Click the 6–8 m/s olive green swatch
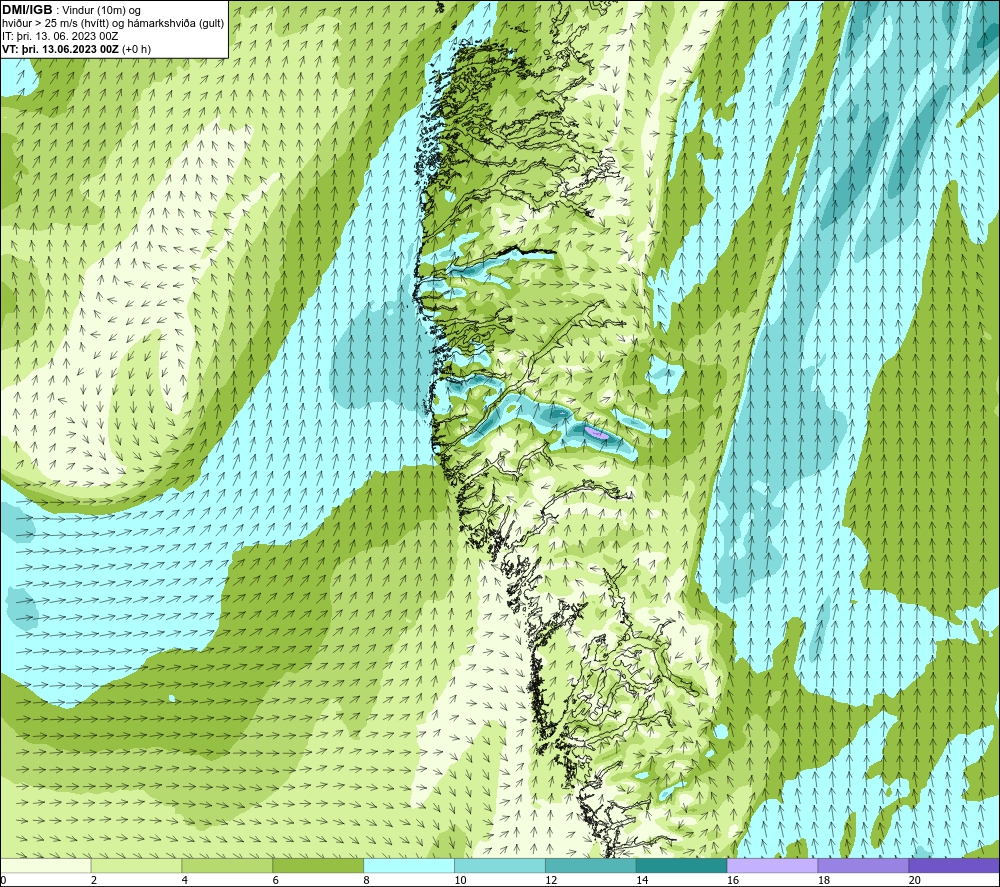 pyautogui.click(x=318, y=865)
